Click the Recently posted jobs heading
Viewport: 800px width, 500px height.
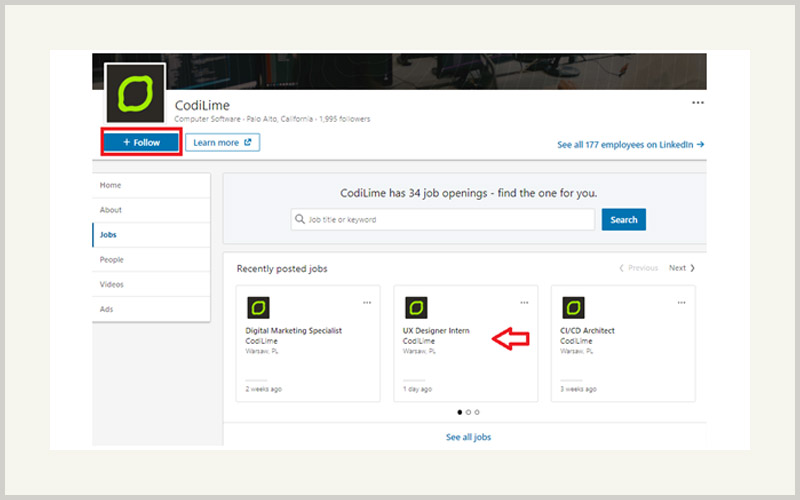pyautogui.click(x=282, y=269)
